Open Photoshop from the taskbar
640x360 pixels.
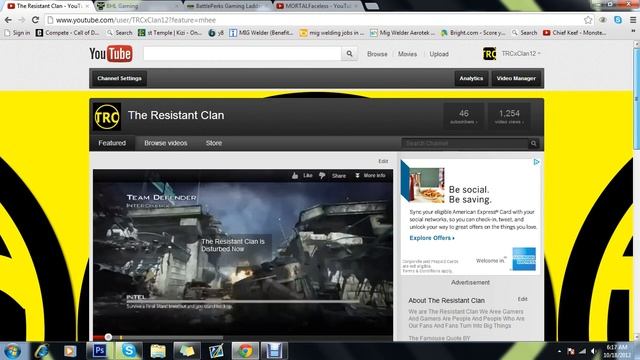click(100, 351)
